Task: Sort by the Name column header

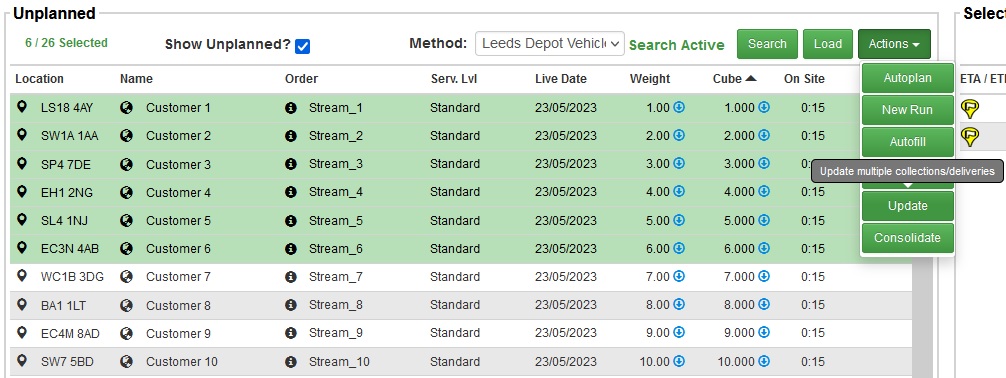Action: pos(136,79)
